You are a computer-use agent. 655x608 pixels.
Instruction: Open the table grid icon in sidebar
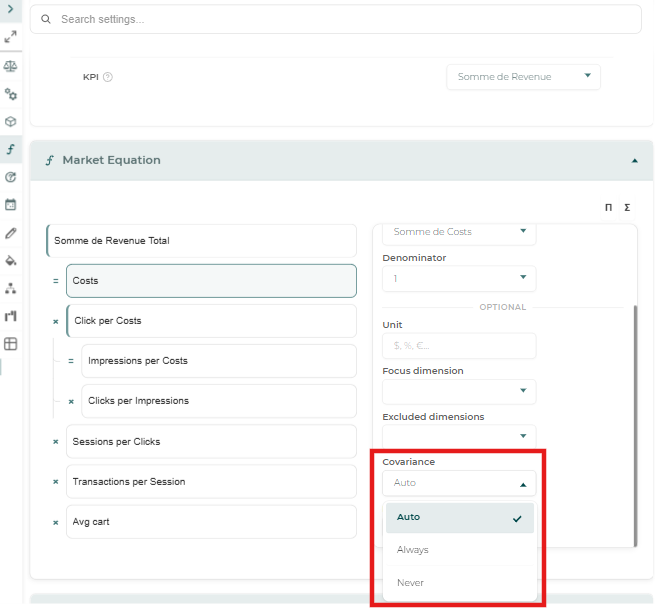click(10, 344)
